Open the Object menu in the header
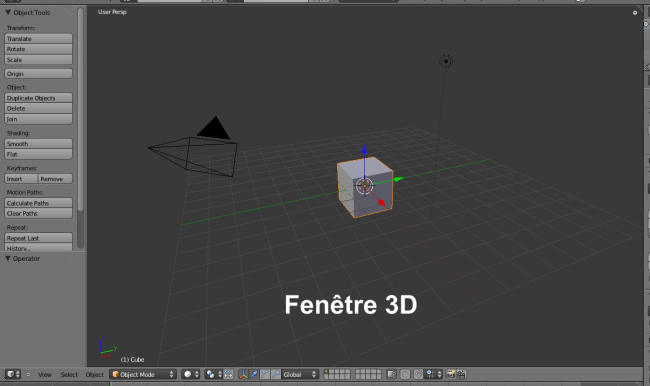The width and height of the screenshot is (650, 386). (95, 374)
